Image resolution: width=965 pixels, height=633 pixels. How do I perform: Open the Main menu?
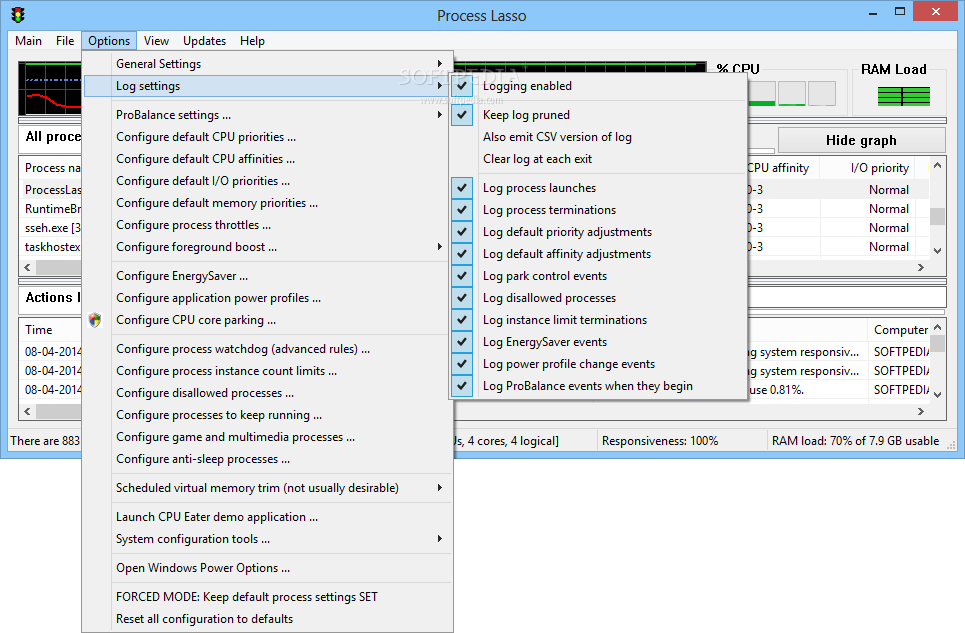pos(28,41)
